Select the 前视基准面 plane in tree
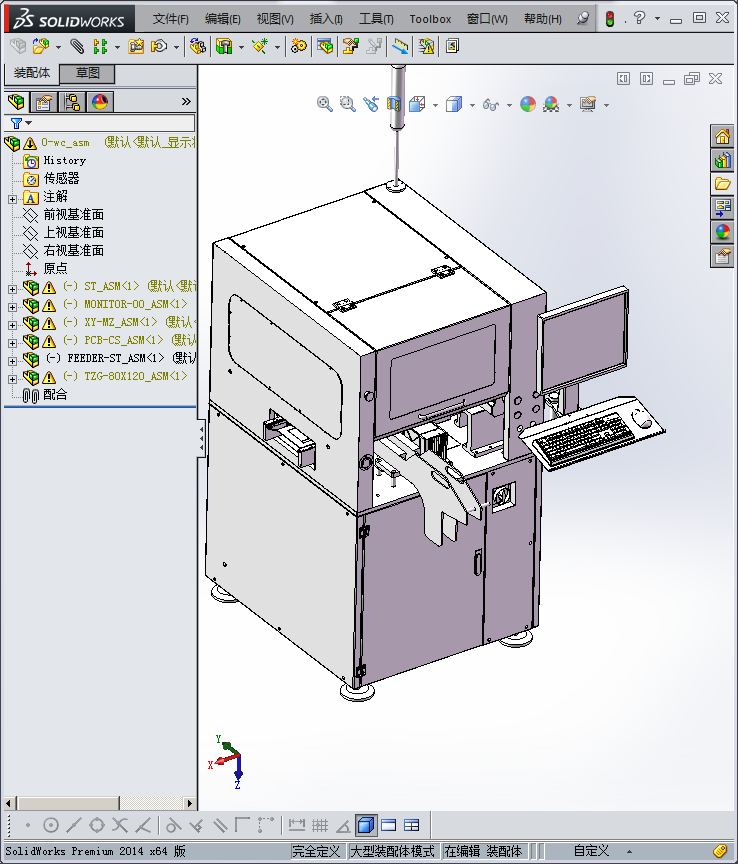Screen dimensions: 738x864 [74, 214]
